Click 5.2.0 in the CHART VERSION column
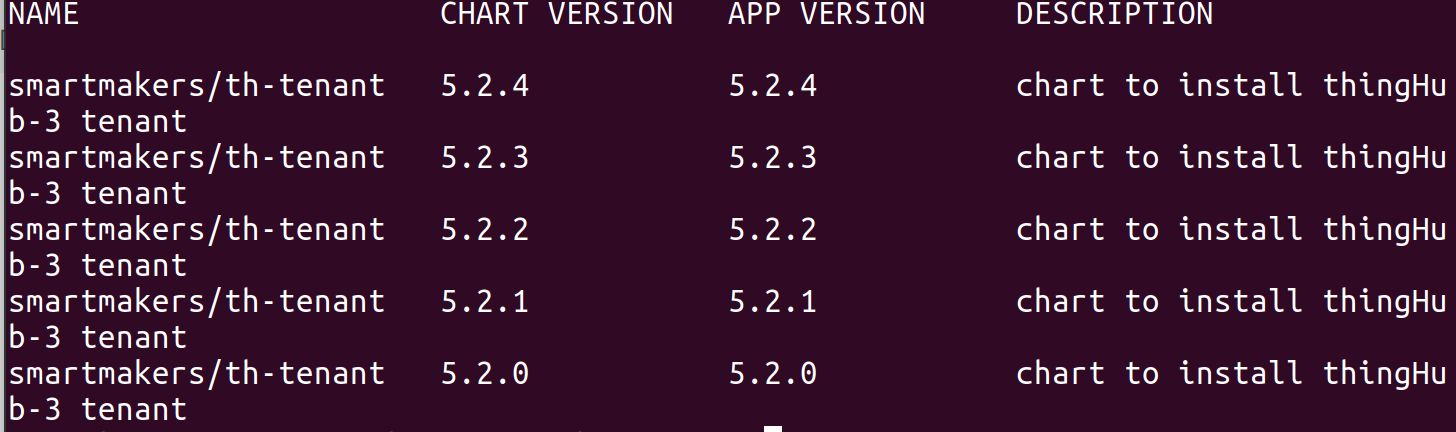1456x432 pixels. (x=484, y=374)
